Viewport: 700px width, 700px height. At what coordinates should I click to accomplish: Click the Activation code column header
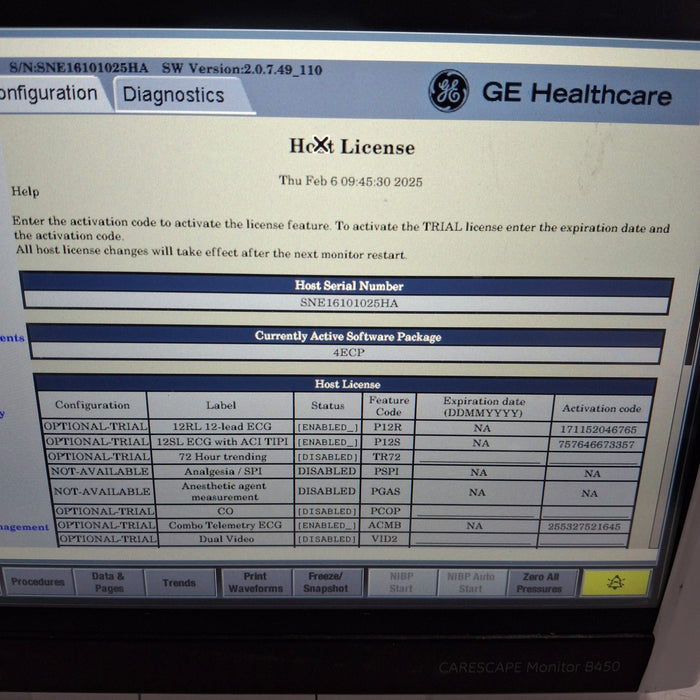point(601,408)
